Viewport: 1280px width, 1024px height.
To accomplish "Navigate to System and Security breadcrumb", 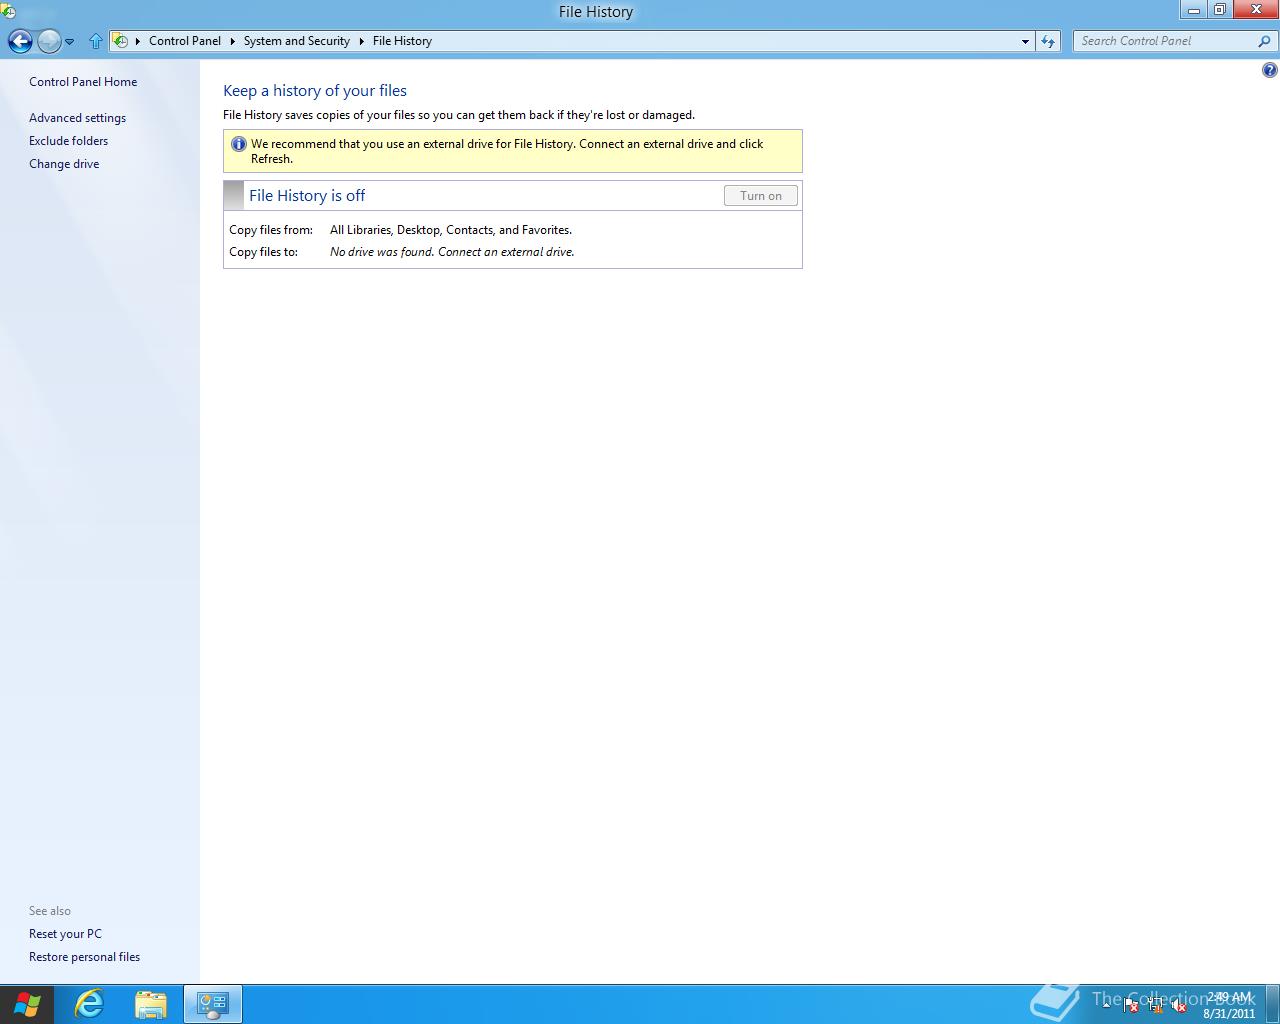I will (x=297, y=41).
